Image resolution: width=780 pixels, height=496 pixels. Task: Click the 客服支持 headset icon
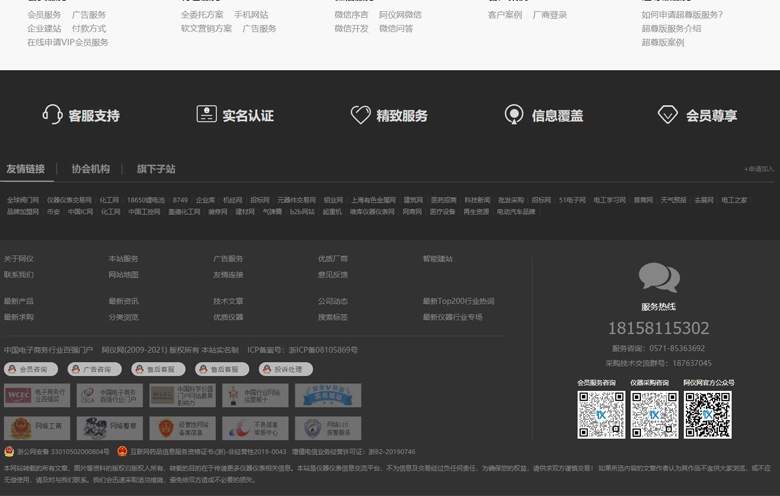click(52, 115)
